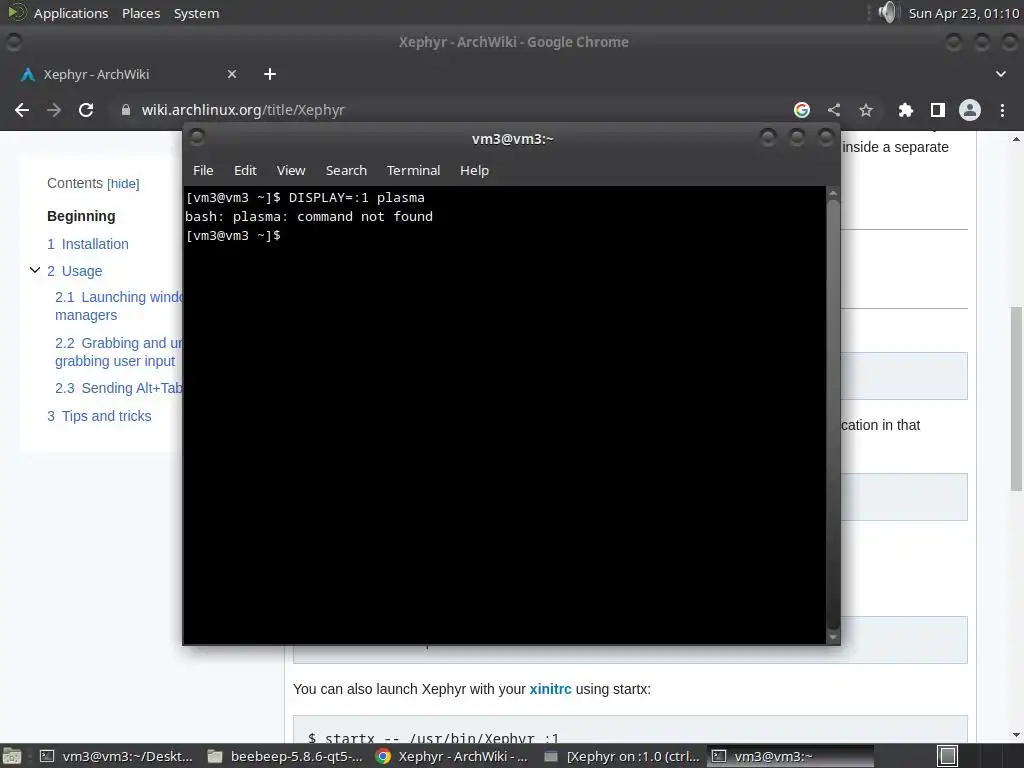Open the System menu
This screenshot has width=1024, height=768.
(197, 13)
